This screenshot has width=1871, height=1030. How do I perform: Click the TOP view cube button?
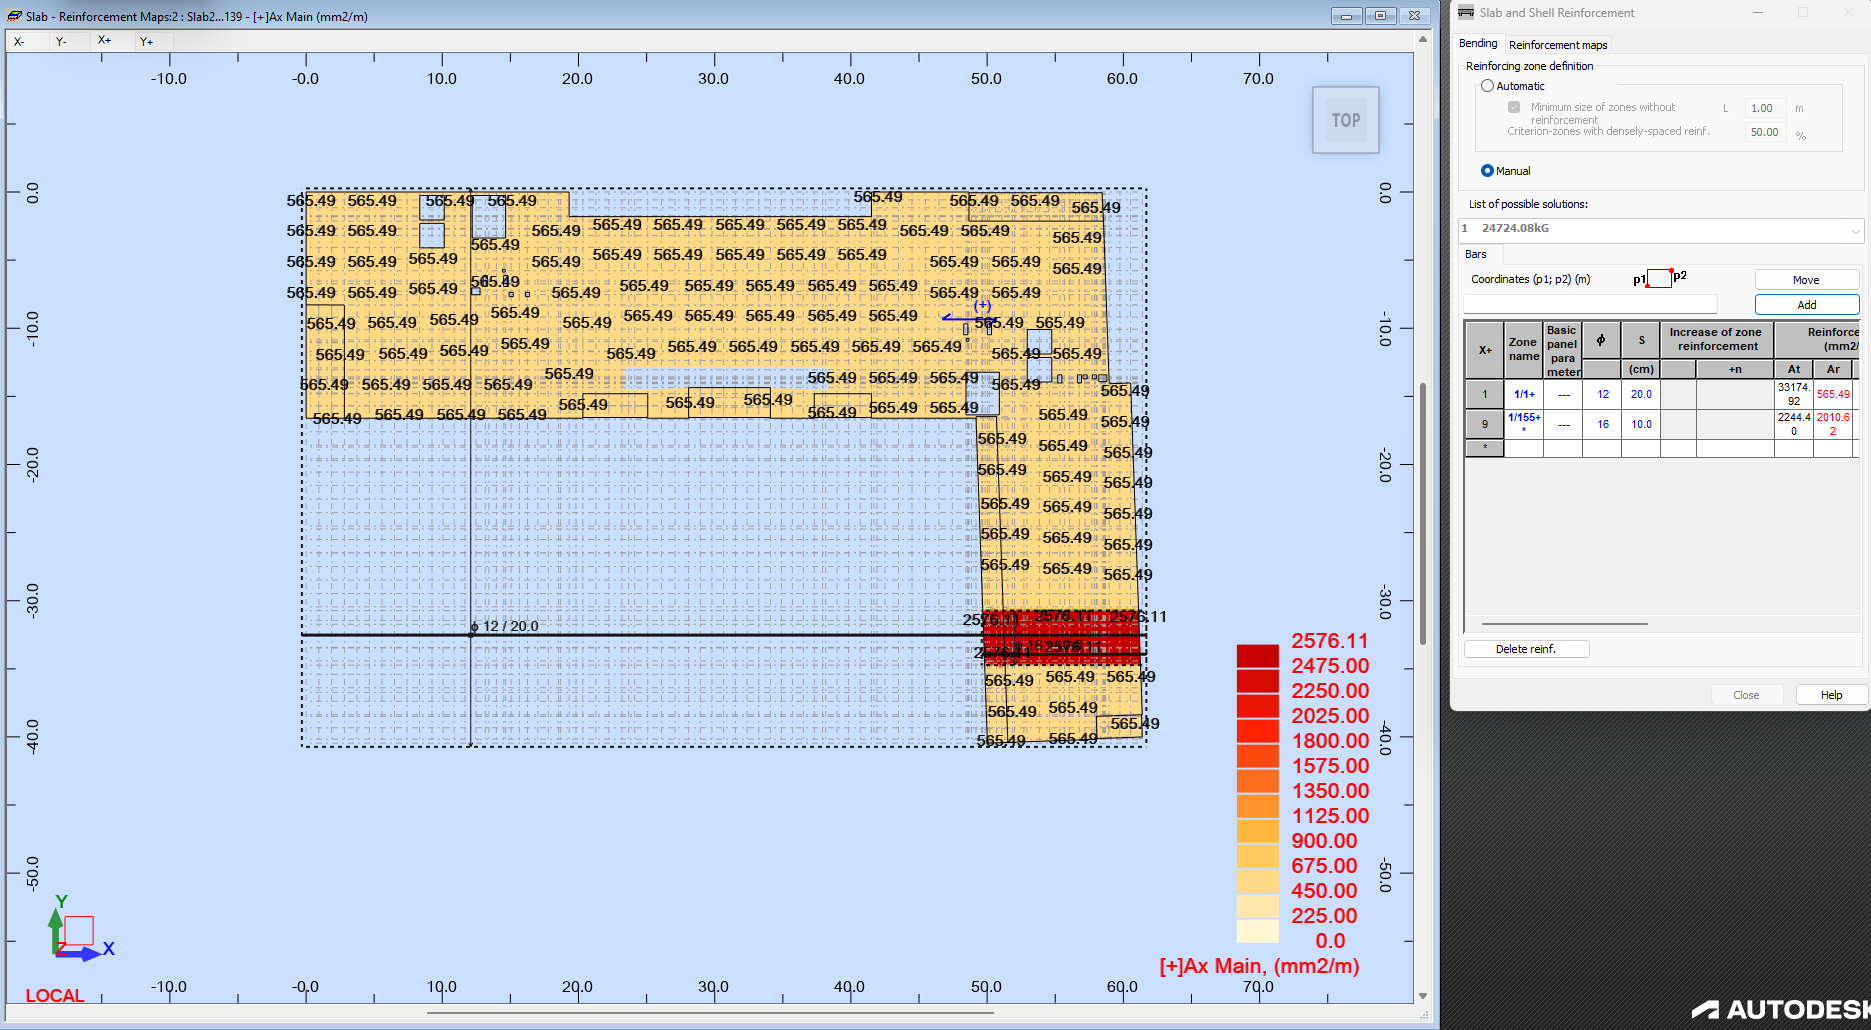pyautogui.click(x=1345, y=120)
